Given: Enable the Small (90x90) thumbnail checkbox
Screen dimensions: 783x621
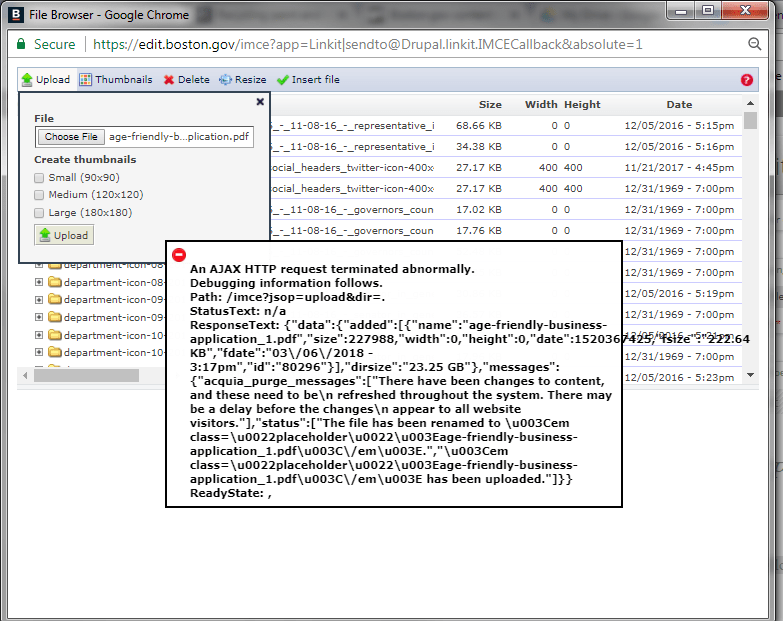Looking at the screenshot, I should pos(39,178).
